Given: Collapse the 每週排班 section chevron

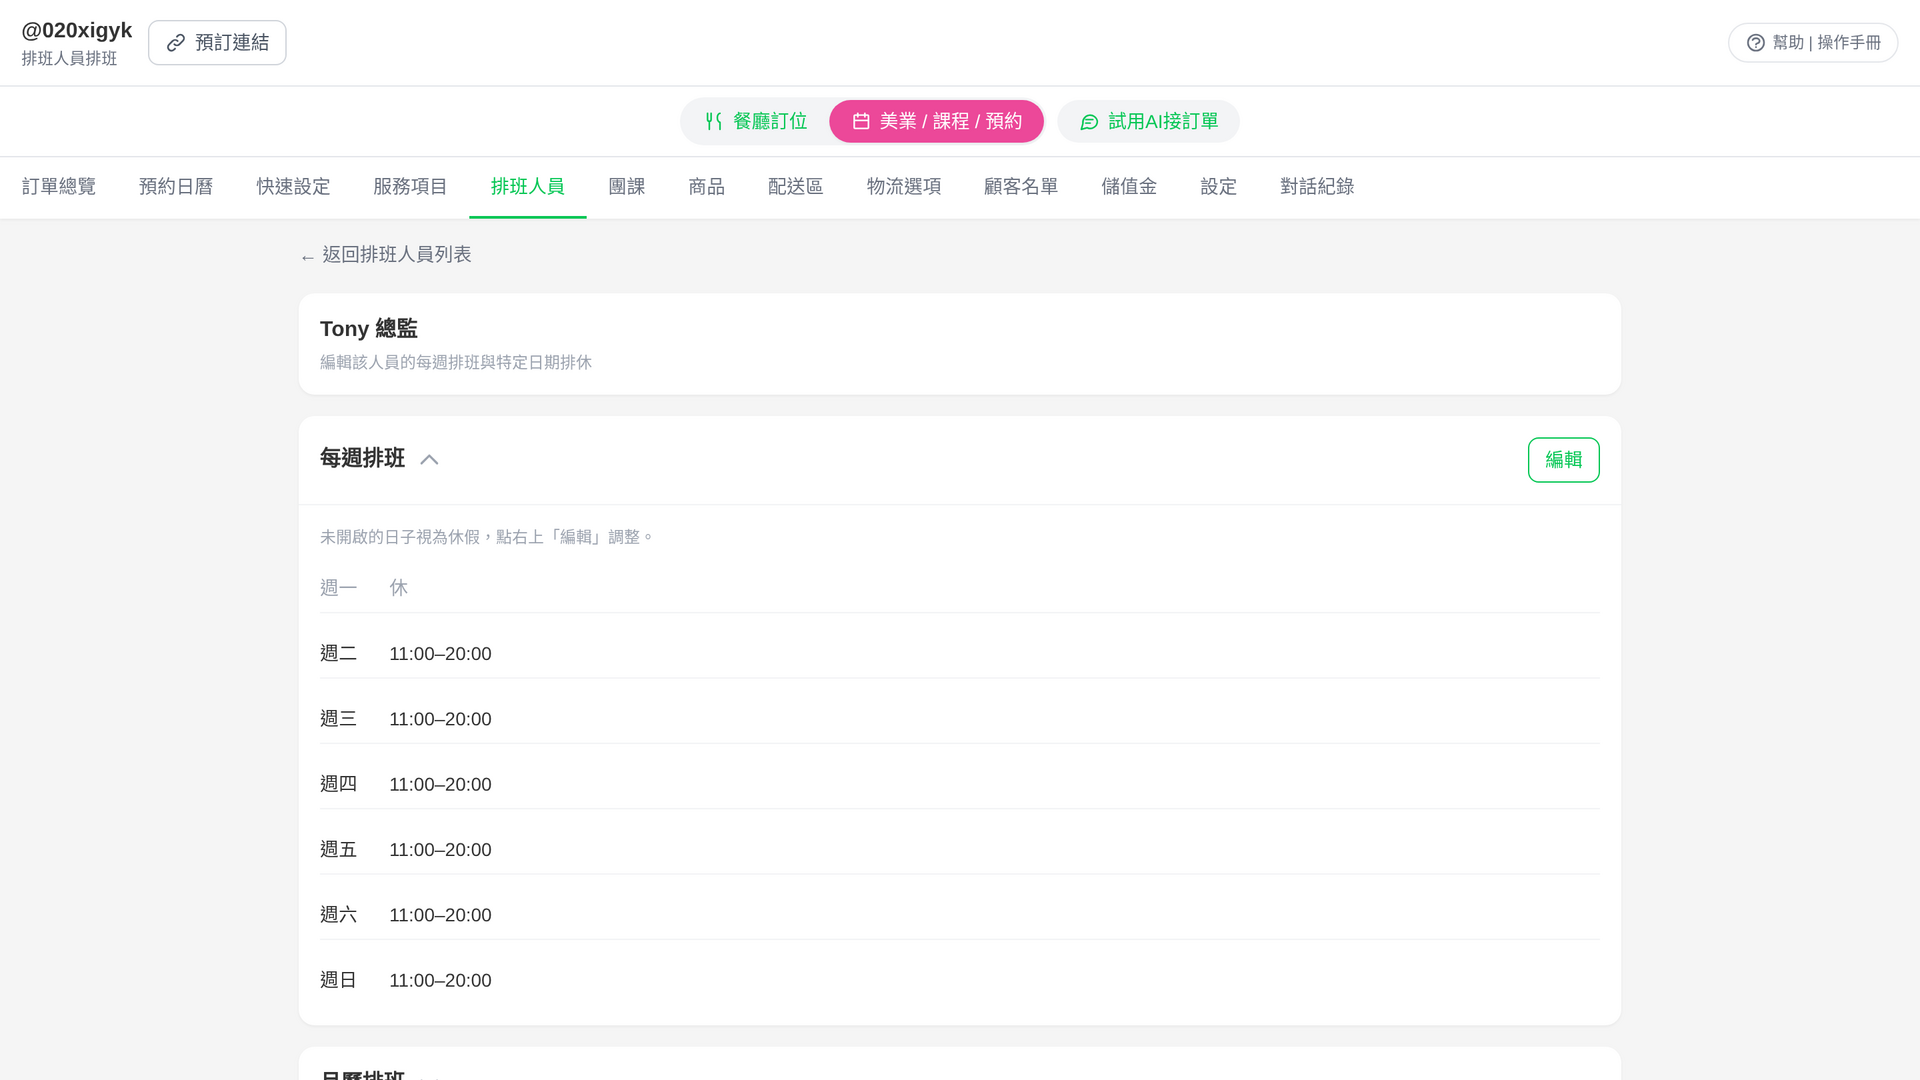Looking at the screenshot, I should 429,460.
